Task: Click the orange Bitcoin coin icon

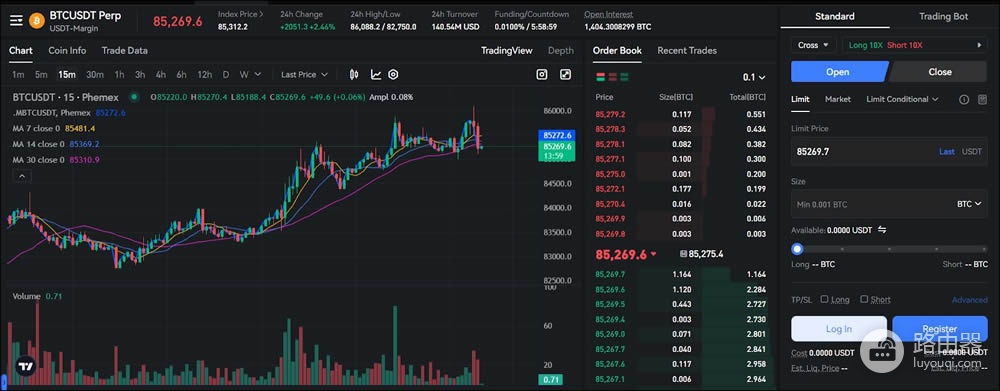Action: click(37, 20)
